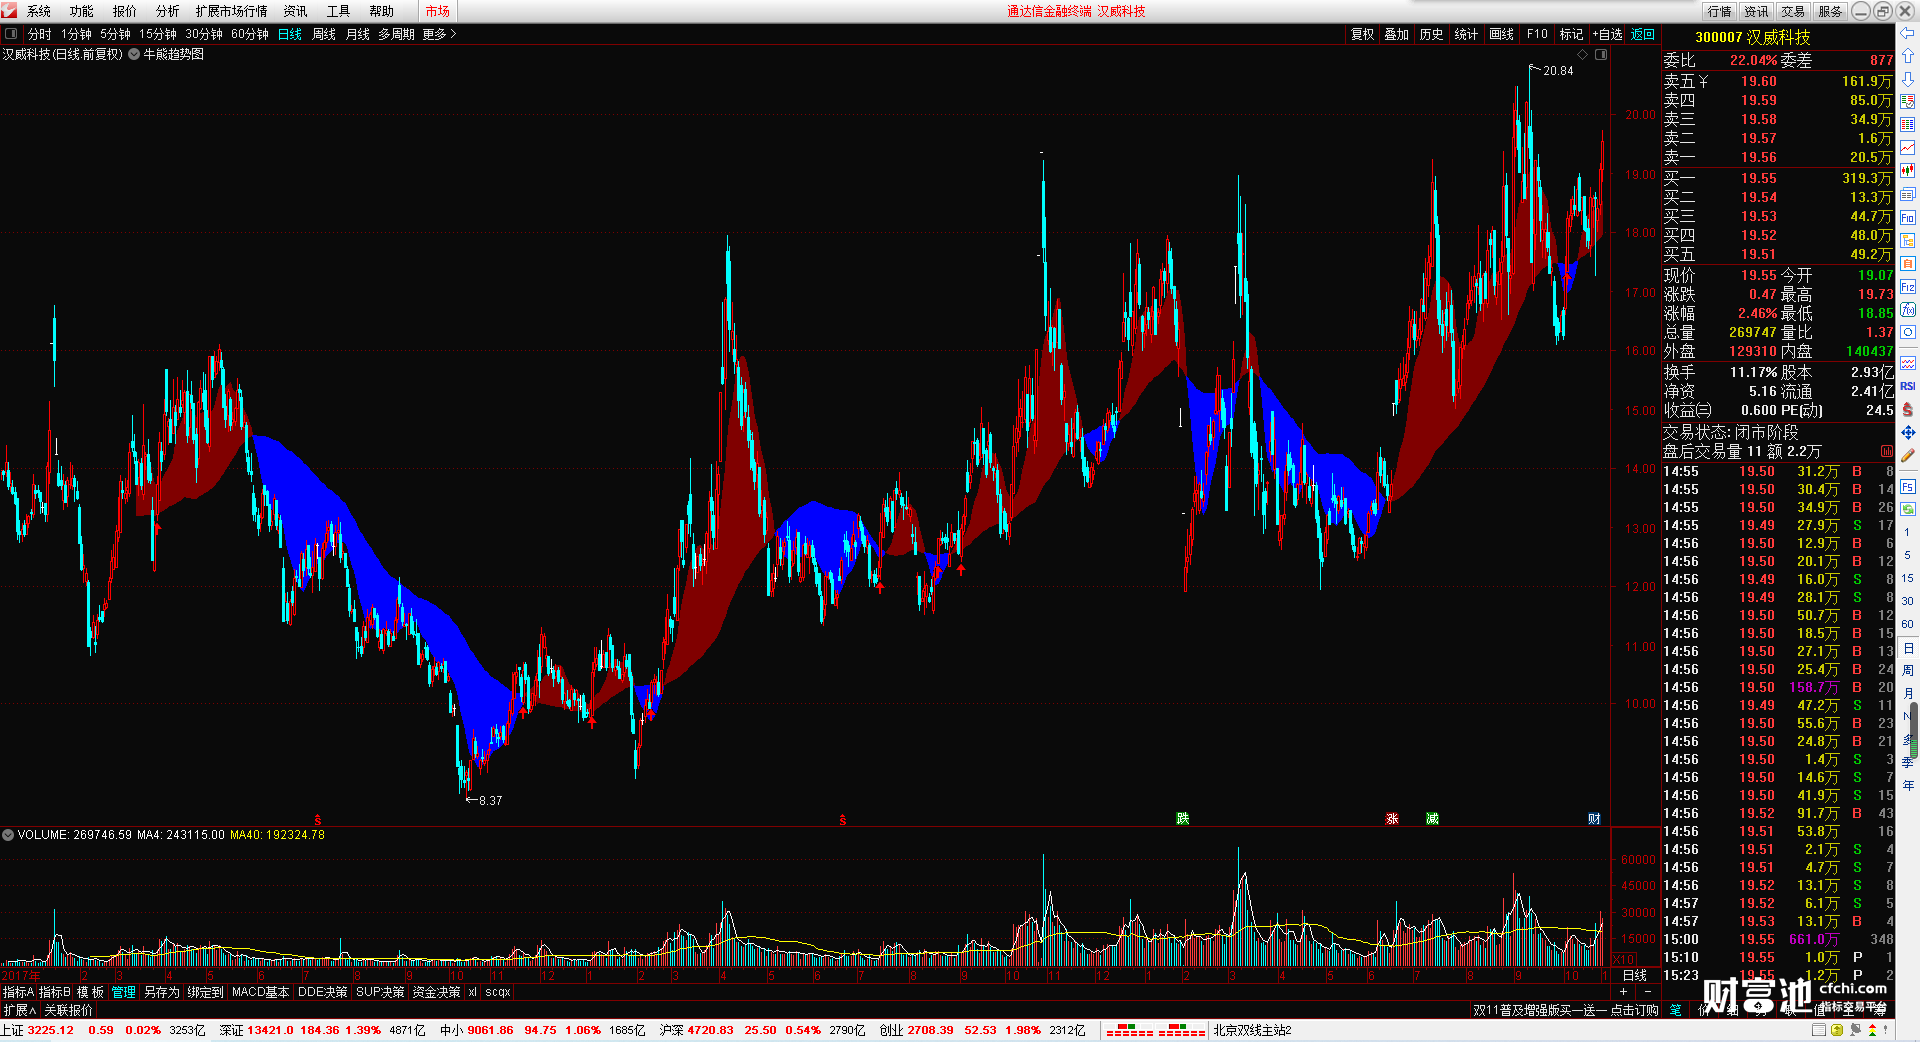This screenshot has width=1920, height=1042.
Task: Select the 月线 monthly period
Action: coord(358,34)
